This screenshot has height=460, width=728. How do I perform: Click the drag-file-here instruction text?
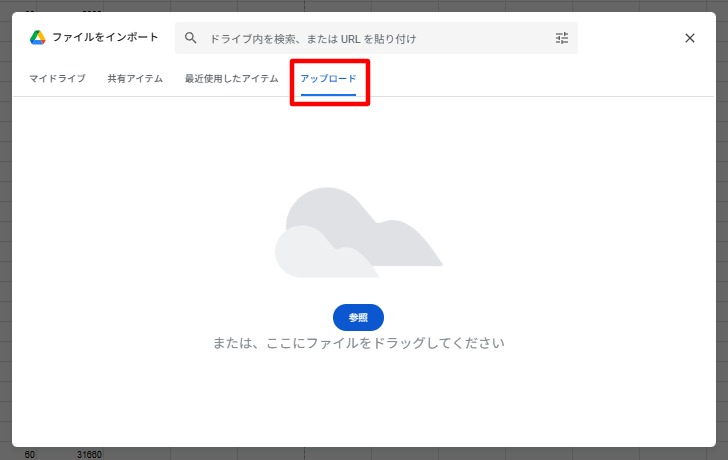click(358, 343)
